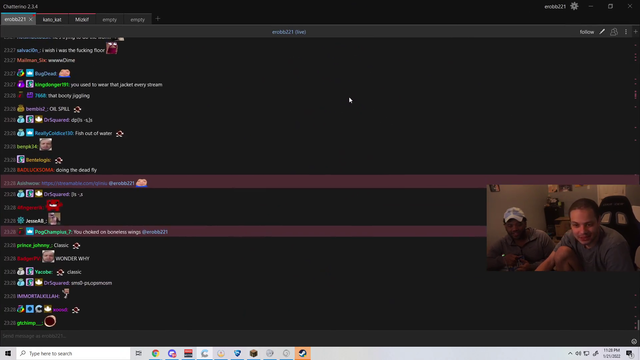Click username Yacobe
640x360 pixels.
pyautogui.click(x=43, y=272)
